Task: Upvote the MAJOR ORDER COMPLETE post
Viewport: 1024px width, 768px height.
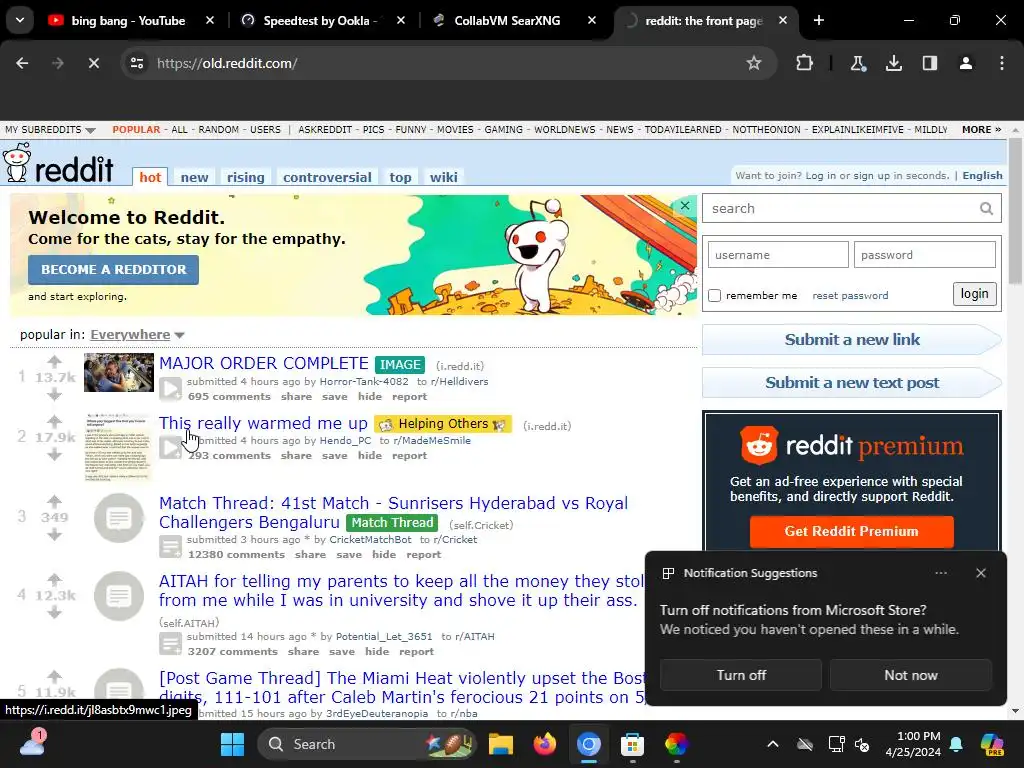Action: [54, 361]
